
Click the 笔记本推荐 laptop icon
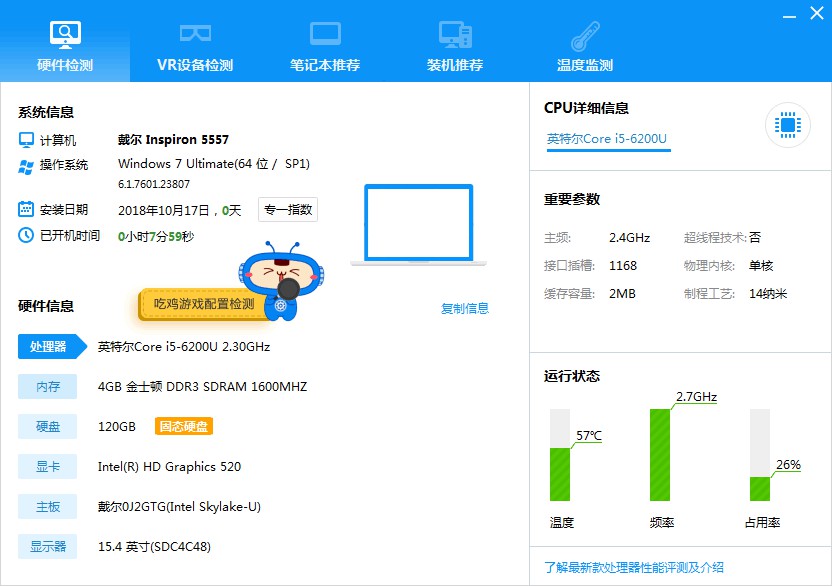click(x=325, y=34)
